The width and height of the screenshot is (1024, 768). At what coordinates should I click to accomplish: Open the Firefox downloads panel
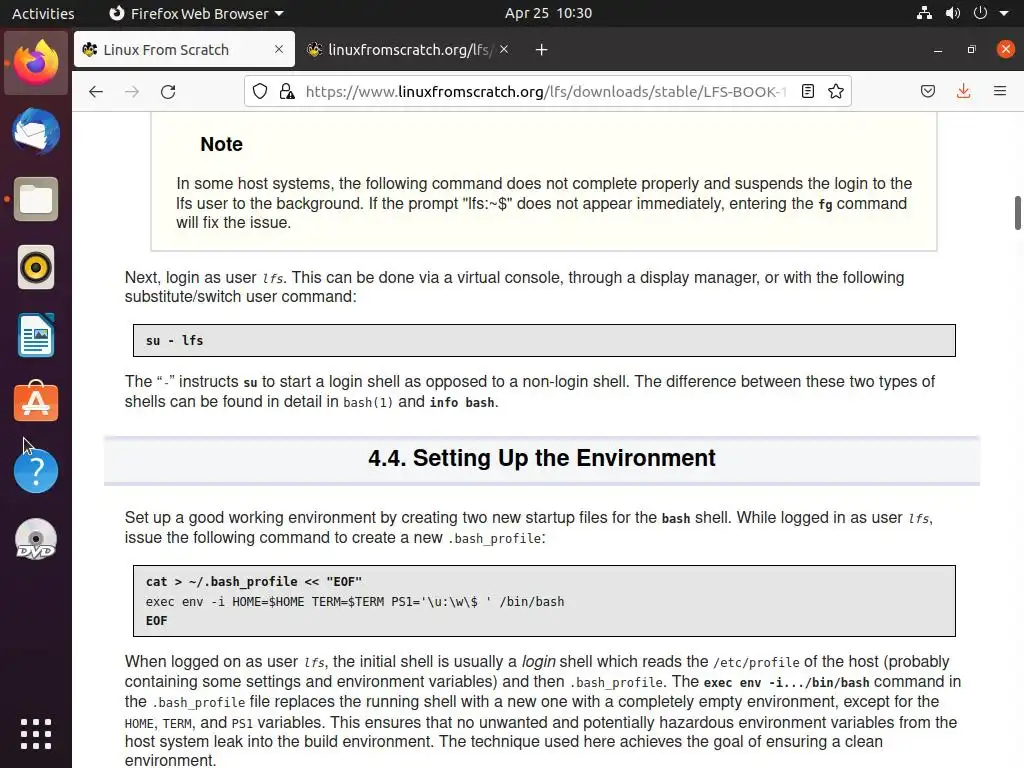963,91
